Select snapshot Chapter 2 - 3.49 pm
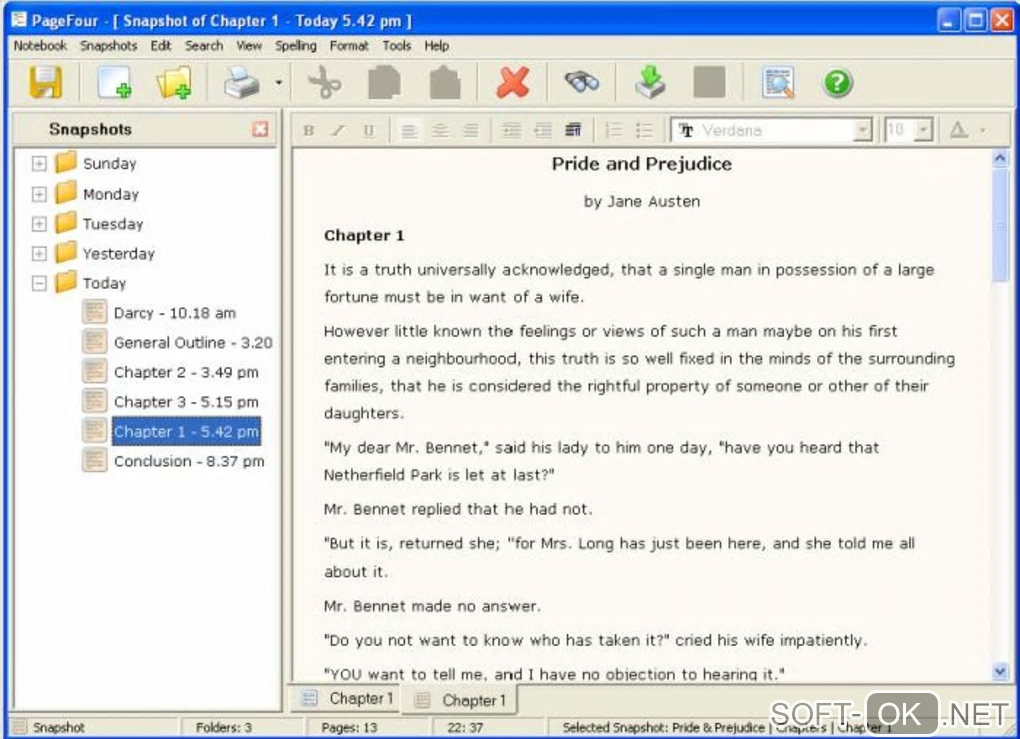The image size is (1020, 739). [186, 372]
